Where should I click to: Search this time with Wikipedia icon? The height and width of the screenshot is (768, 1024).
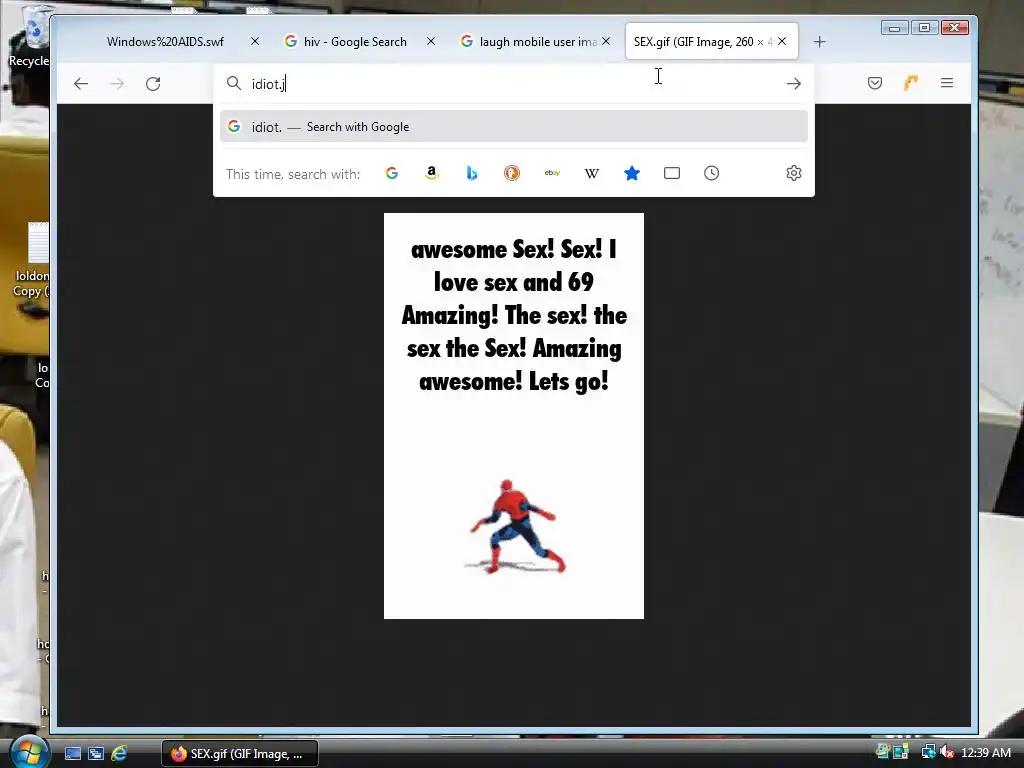click(x=592, y=173)
